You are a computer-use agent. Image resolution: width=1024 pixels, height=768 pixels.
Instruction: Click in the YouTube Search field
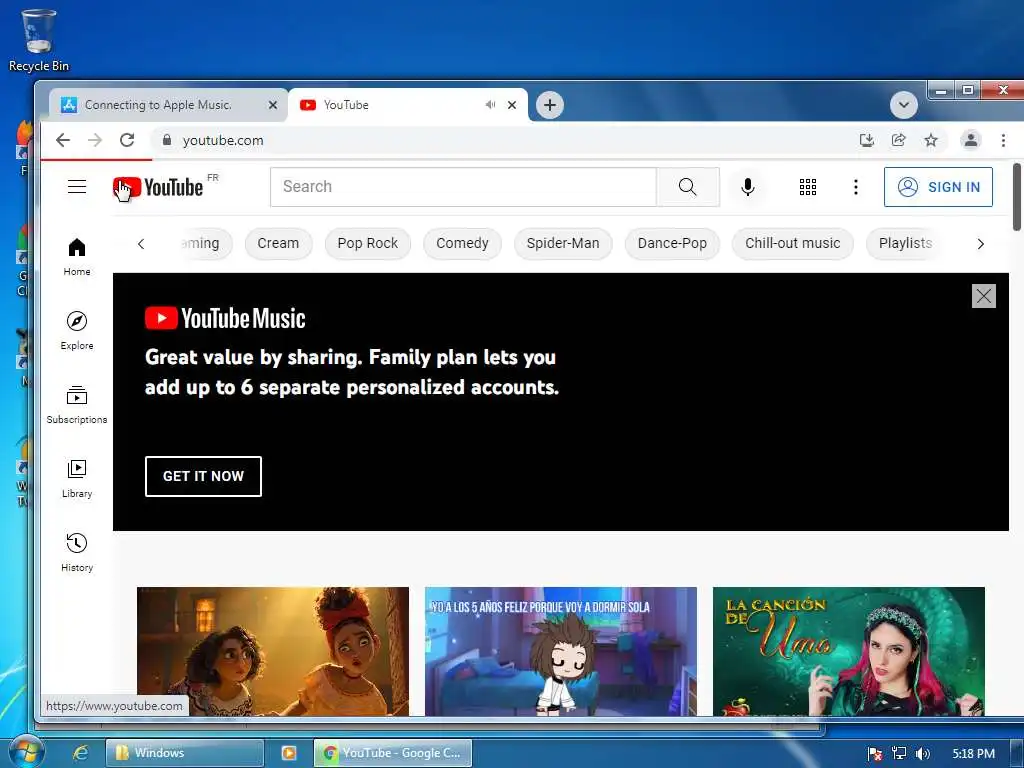pyautogui.click(x=463, y=187)
